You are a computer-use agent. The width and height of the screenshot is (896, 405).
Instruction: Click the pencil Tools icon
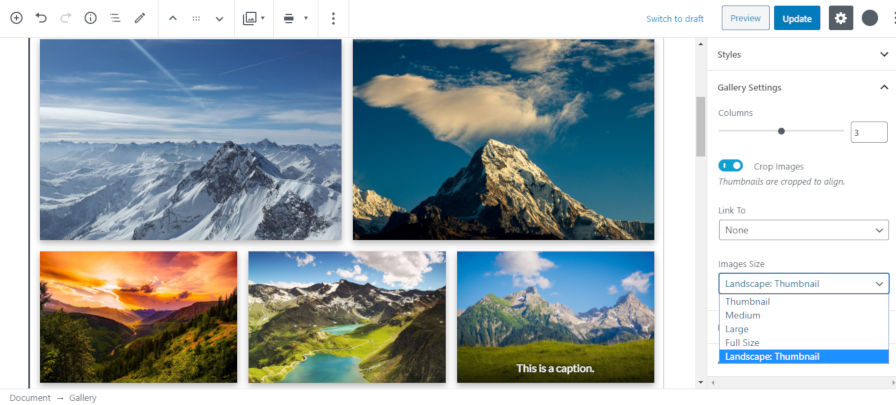click(140, 18)
